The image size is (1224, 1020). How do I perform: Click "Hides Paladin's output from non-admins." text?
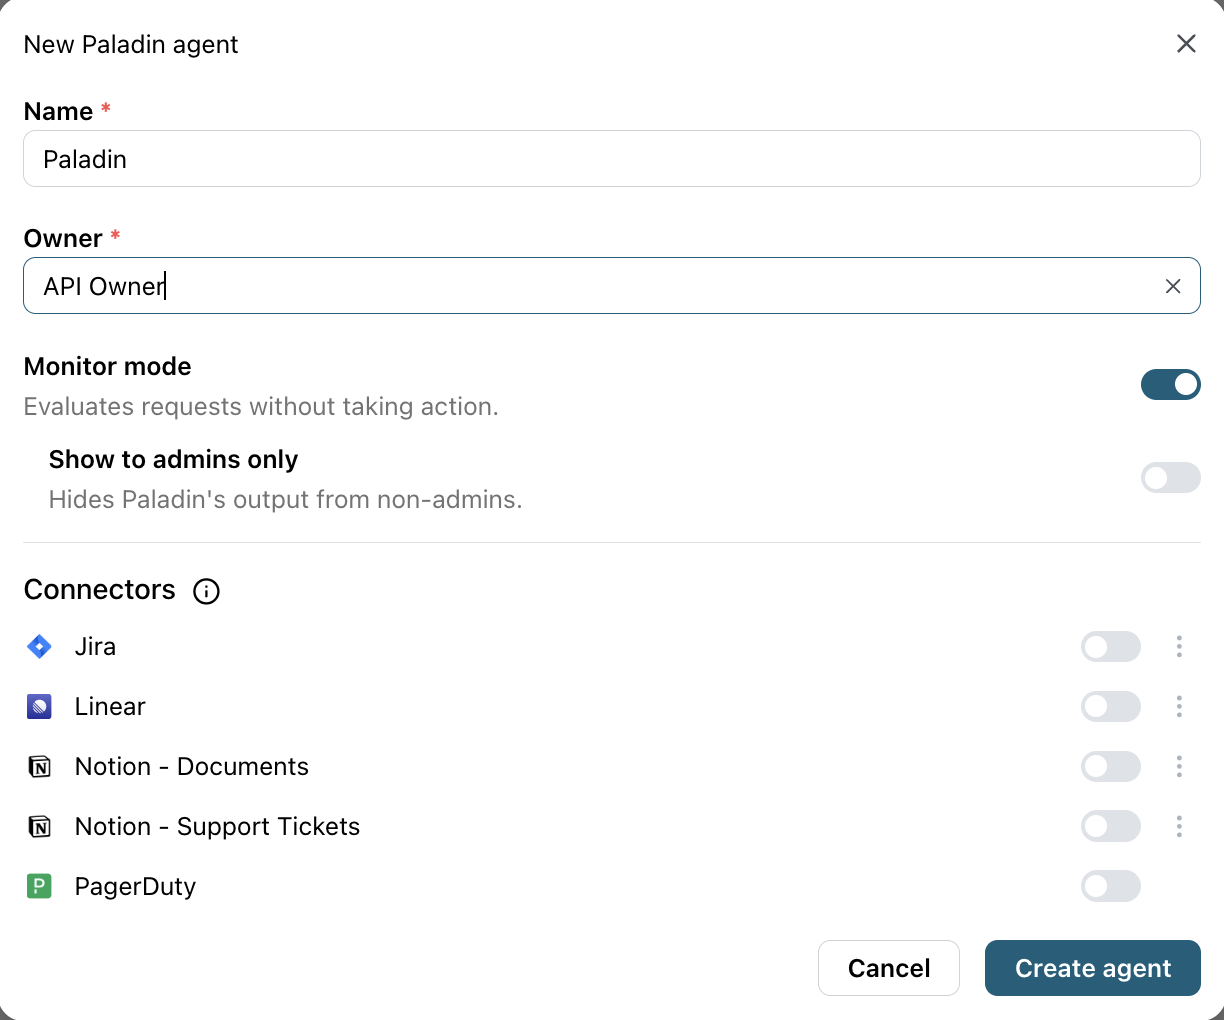click(x=286, y=500)
